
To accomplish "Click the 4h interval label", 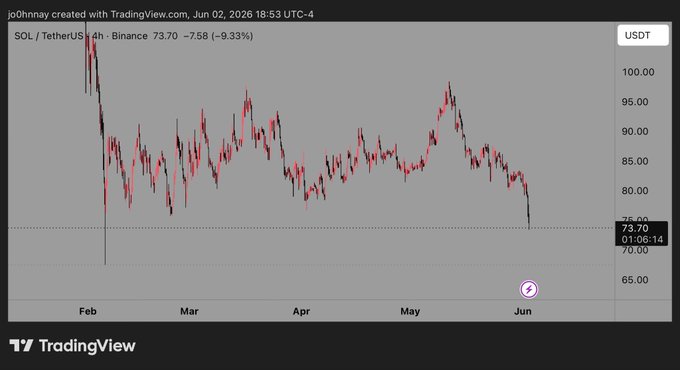I will click(x=97, y=36).
